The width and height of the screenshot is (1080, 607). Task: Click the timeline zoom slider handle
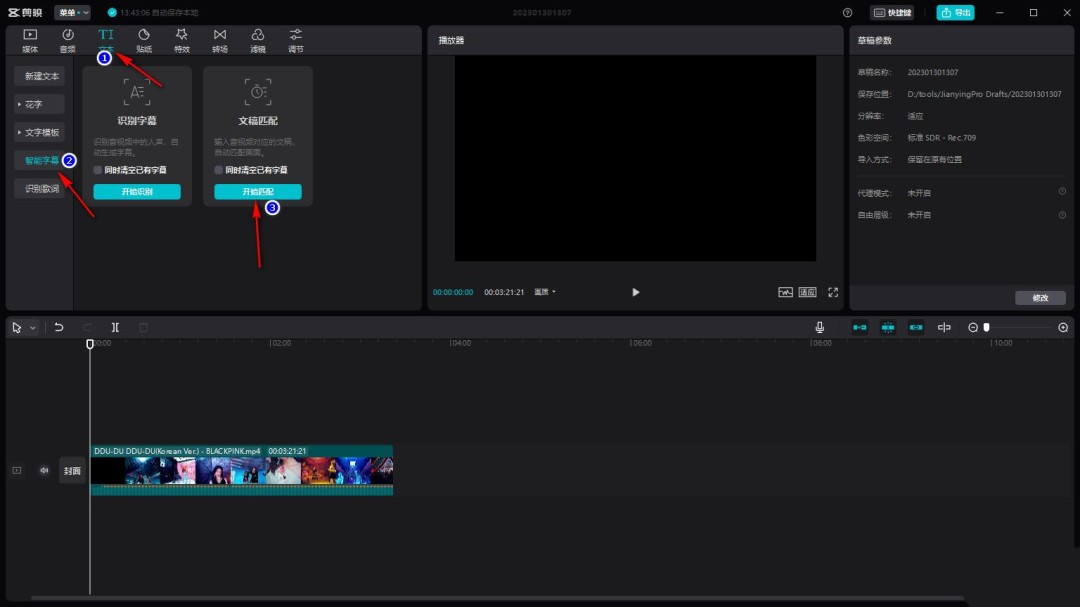[x=986, y=328]
